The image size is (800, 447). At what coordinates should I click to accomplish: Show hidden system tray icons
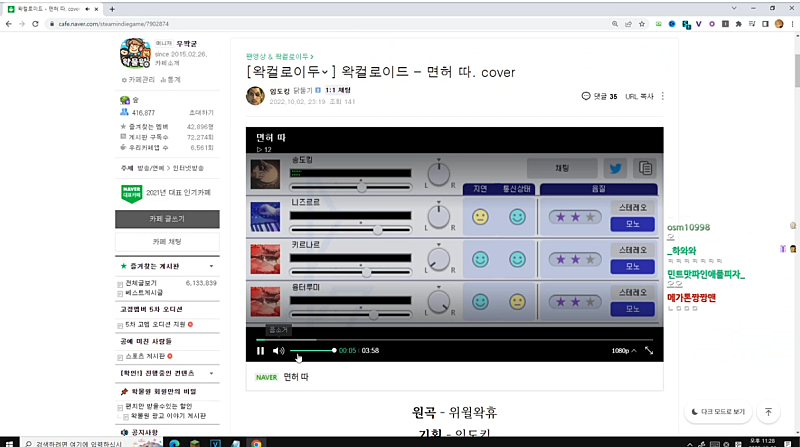click(x=690, y=444)
